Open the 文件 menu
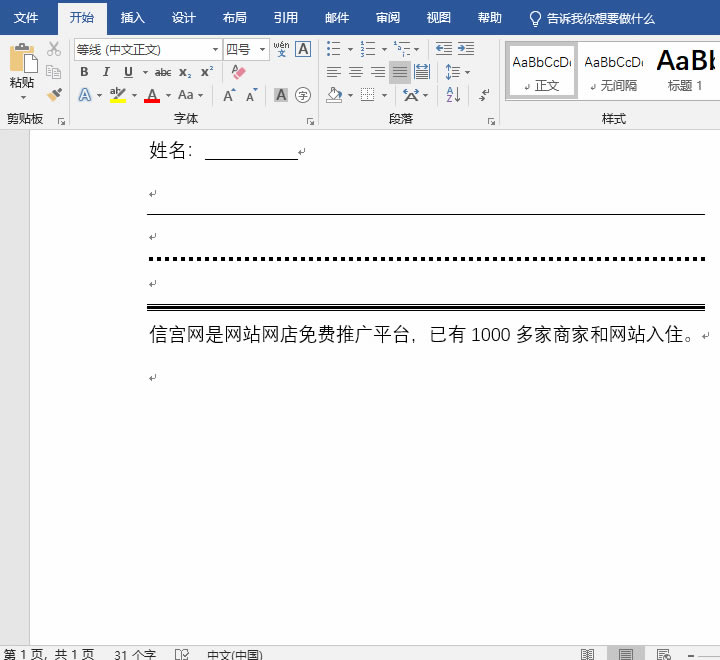720x660 pixels. [26, 18]
